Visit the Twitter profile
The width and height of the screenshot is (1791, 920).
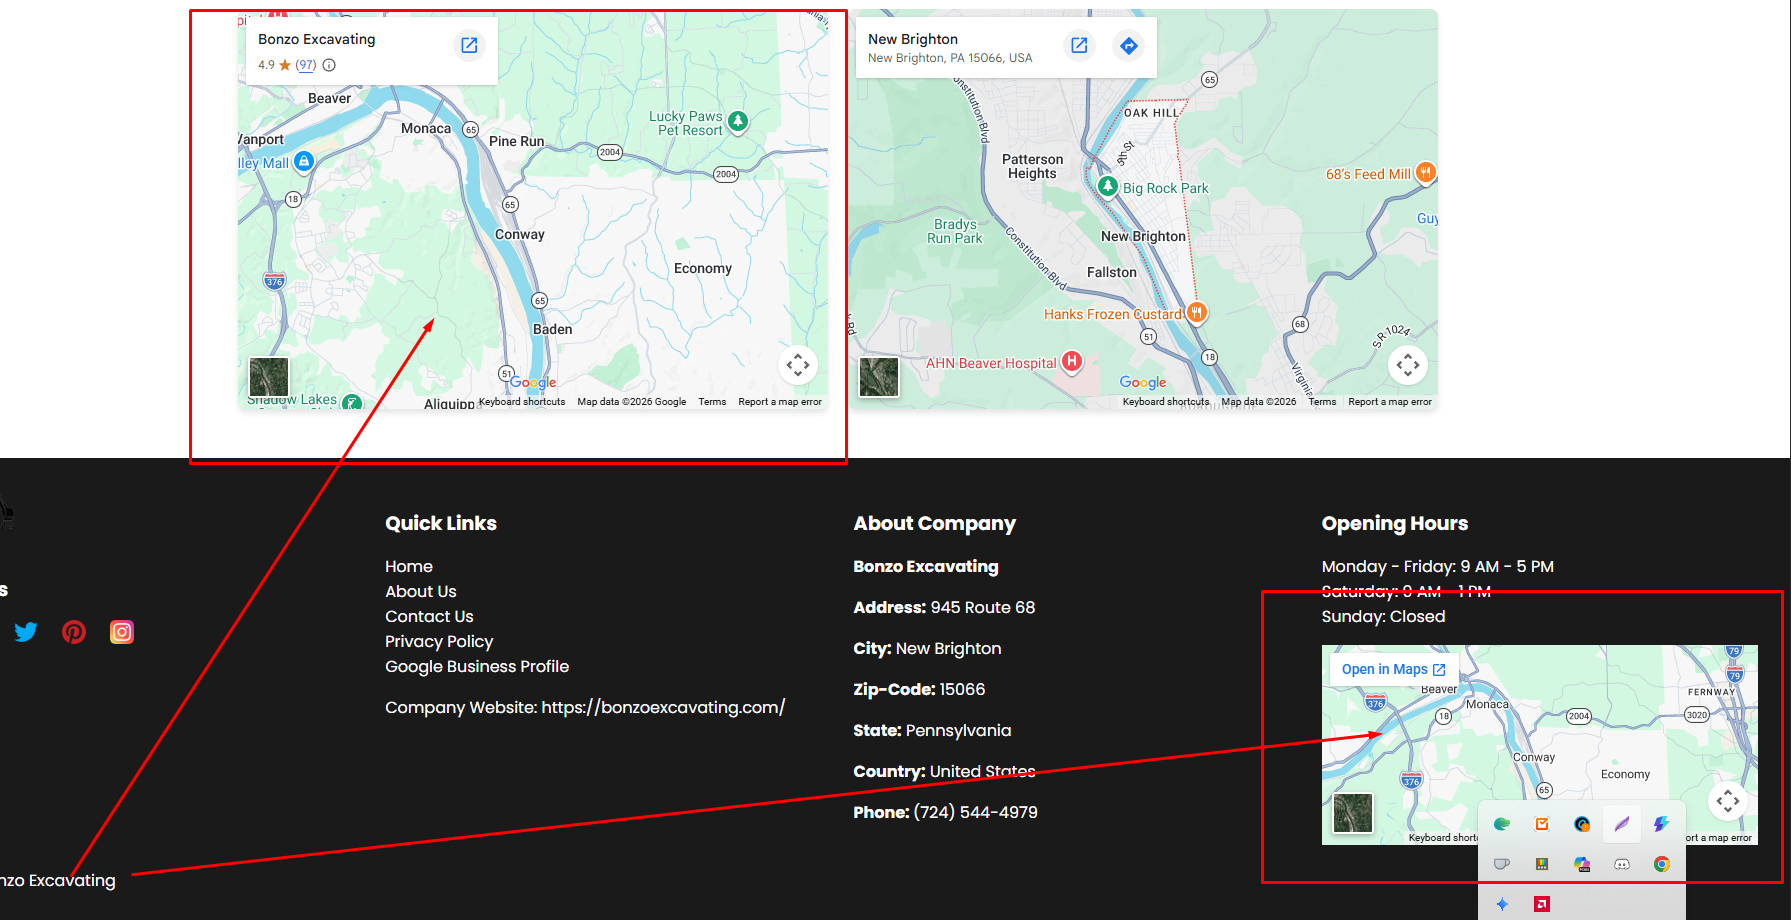pos(26,632)
